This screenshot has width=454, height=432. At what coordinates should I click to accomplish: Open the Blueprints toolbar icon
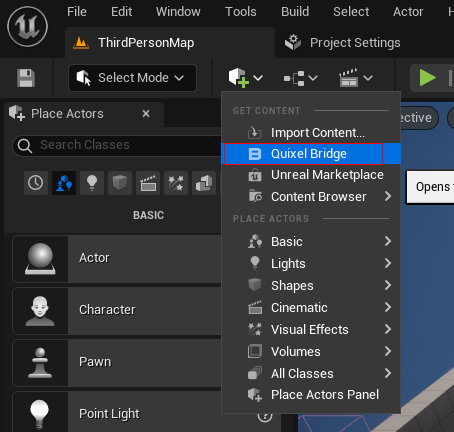[294, 78]
